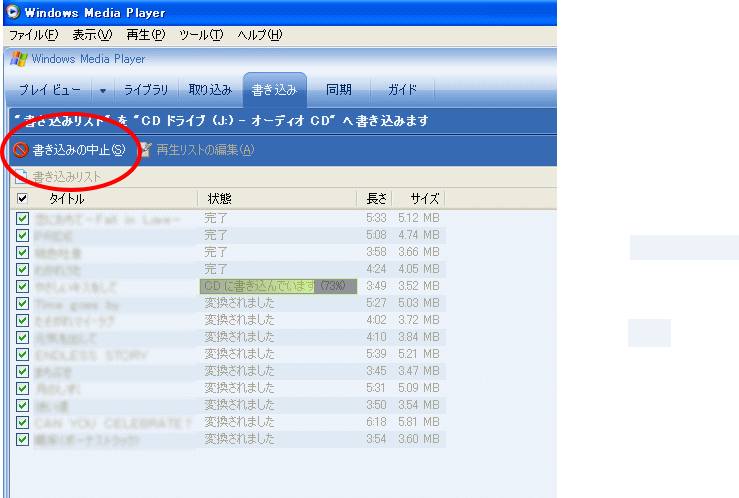Uncheck the track with length 6:18

pyautogui.click(x=22, y=422)
